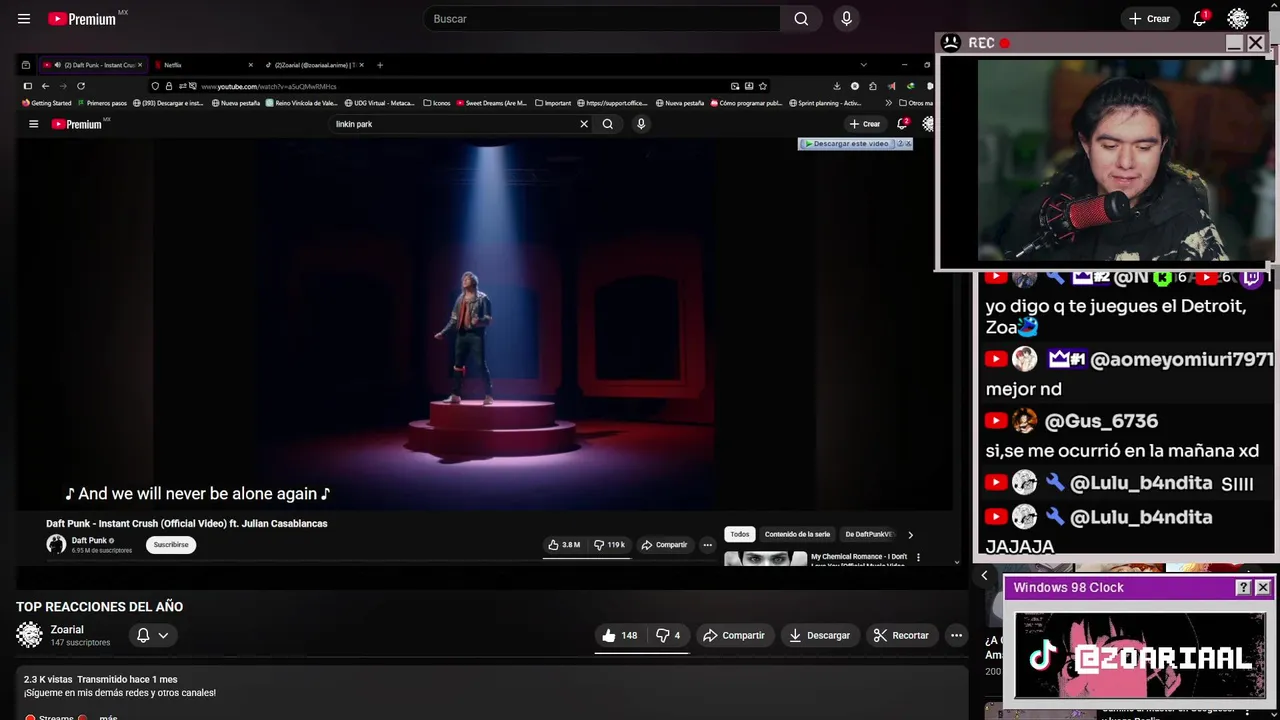Like the Daft Punk video with 3.8 M
The height and width of the screenshot is (720, 1280).
pos(564,545)
